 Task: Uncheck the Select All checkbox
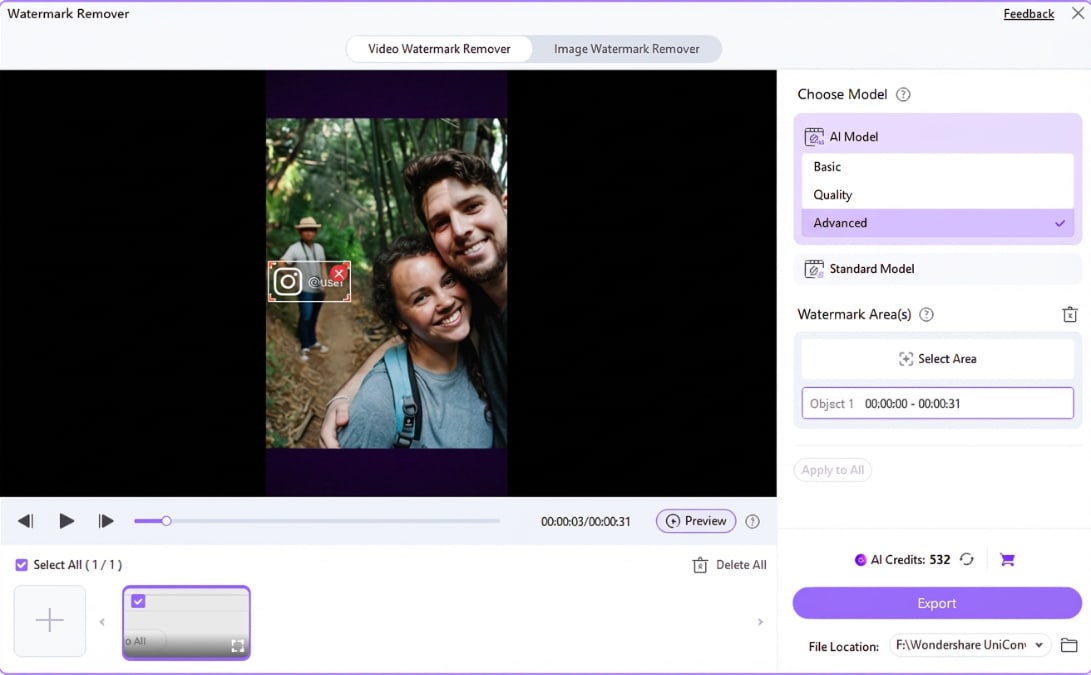(x=21, y=564)
